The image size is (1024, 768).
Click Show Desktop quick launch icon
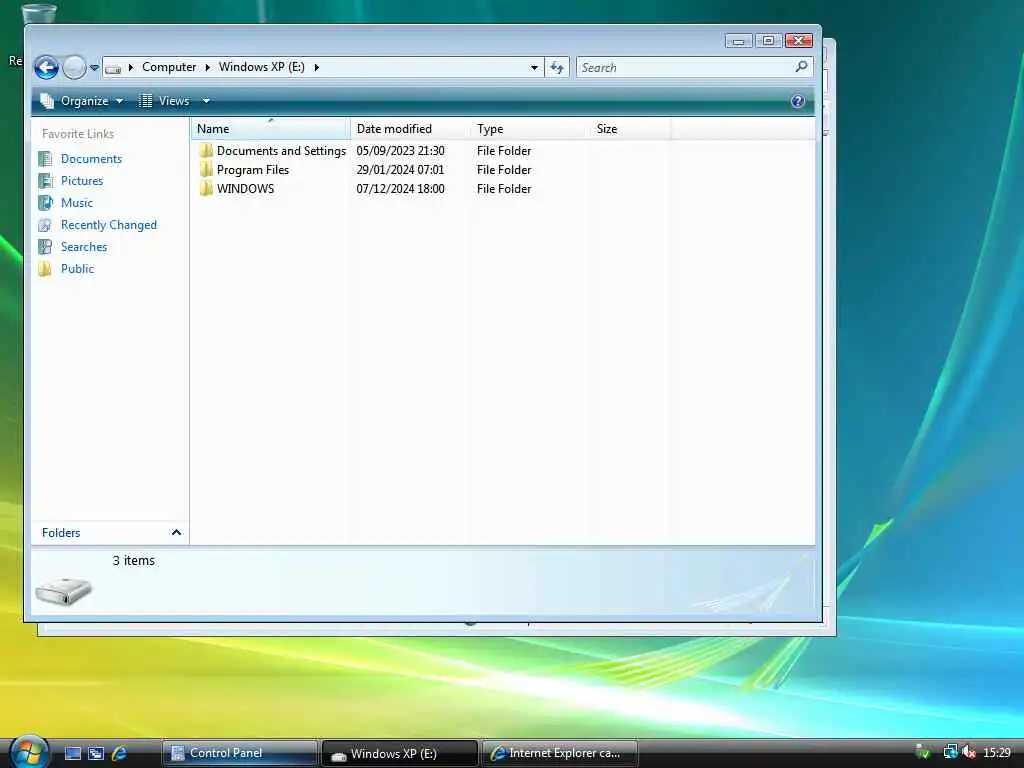point(73,753)
